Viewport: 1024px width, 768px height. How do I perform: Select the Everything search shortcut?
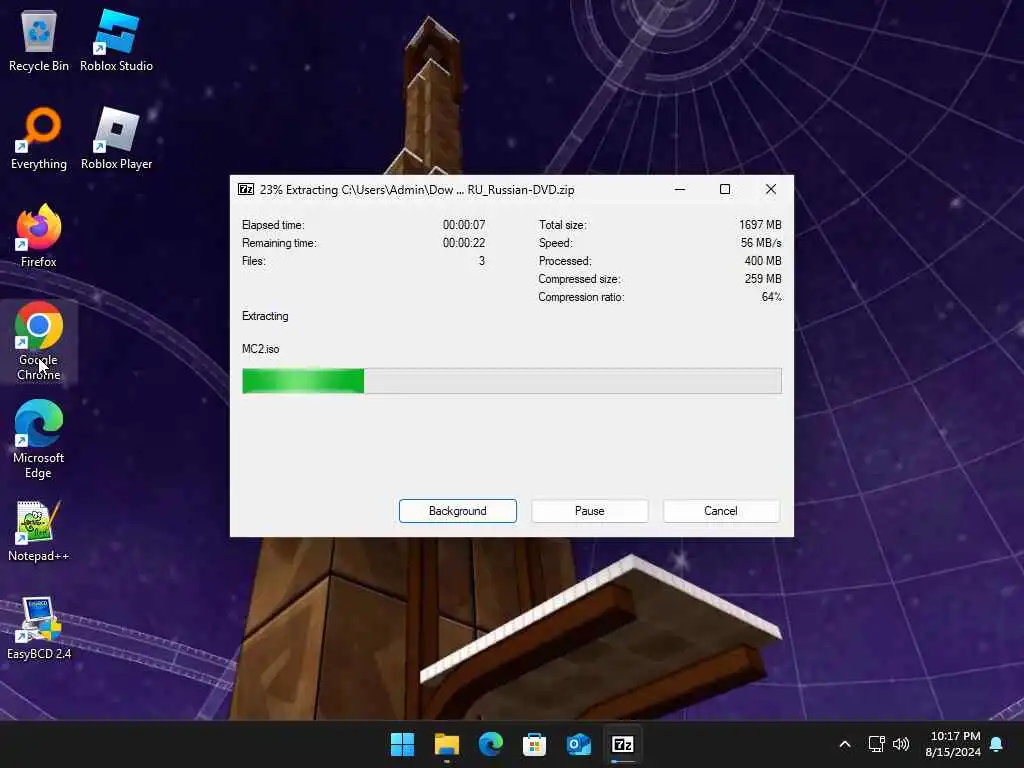tap(39, 138)
